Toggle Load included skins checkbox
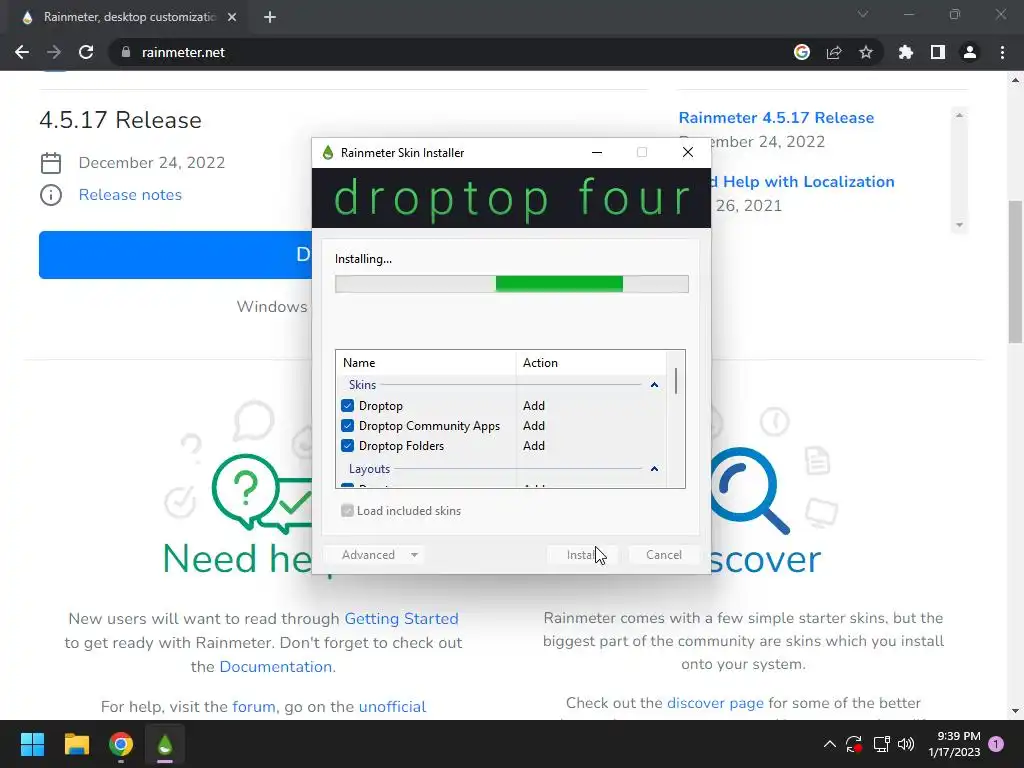The image size is (1024, 768). (x=347, y=511)
